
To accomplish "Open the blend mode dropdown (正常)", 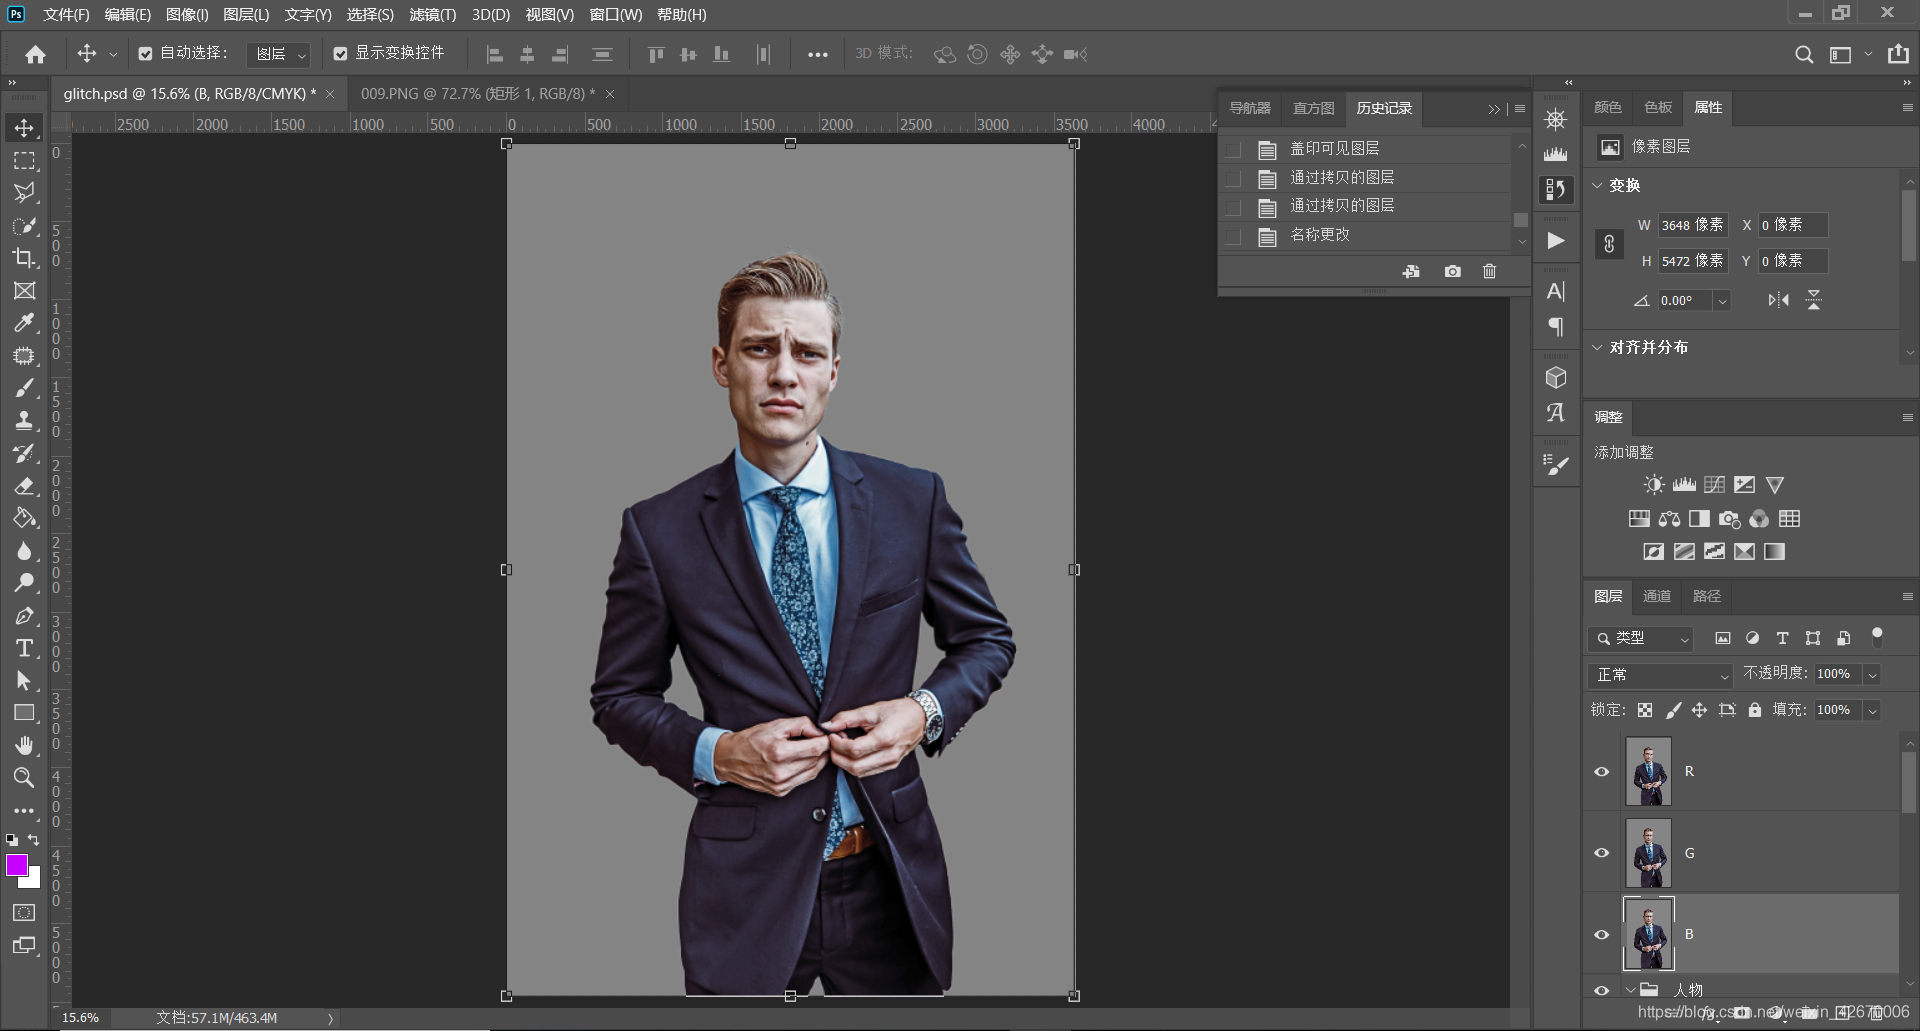I will (1659, 675).
